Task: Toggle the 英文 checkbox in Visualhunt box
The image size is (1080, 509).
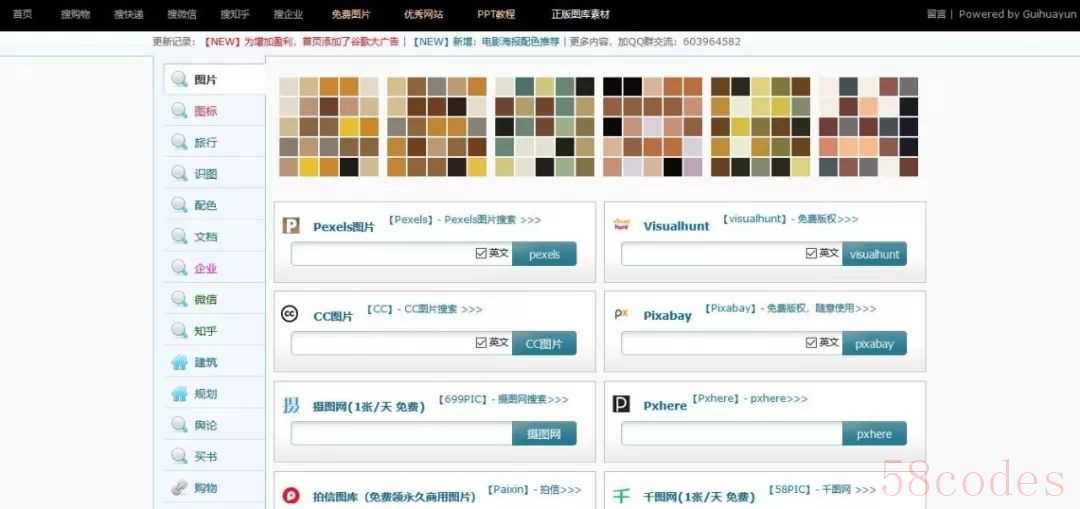Action: [x=811, y=253]
